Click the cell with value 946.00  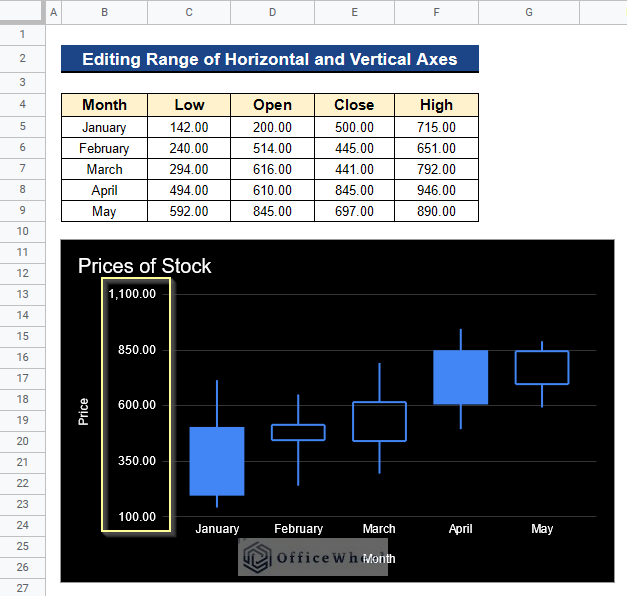(436, 190)
